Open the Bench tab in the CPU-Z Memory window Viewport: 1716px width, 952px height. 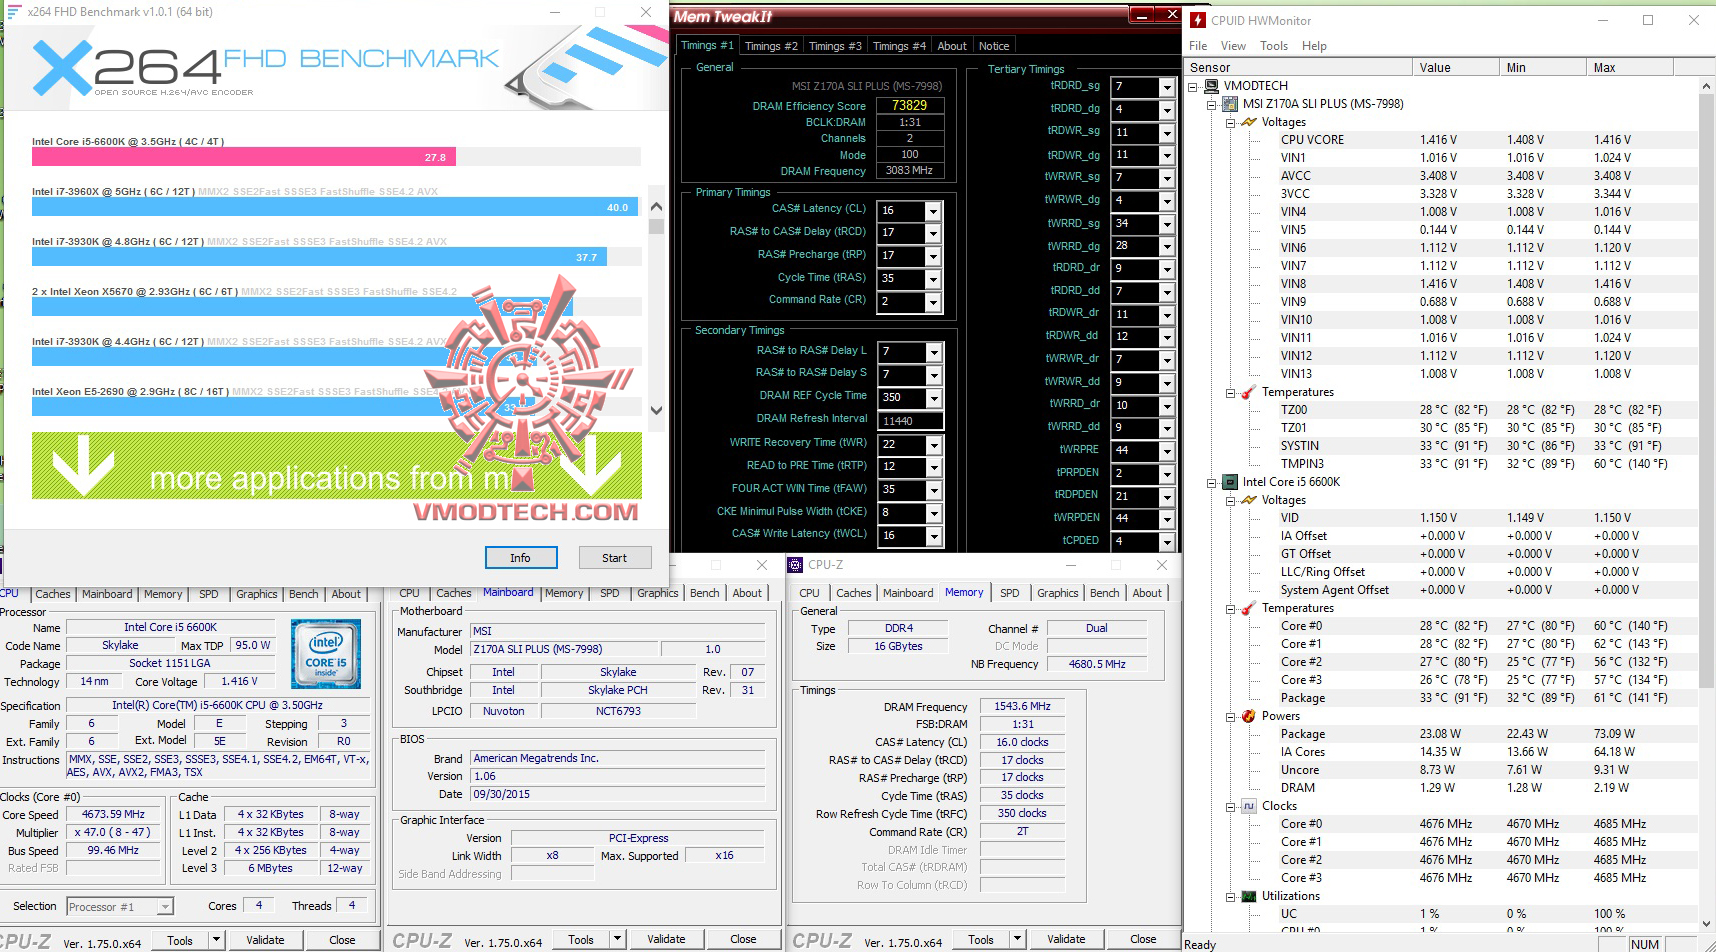[1105, 593]
